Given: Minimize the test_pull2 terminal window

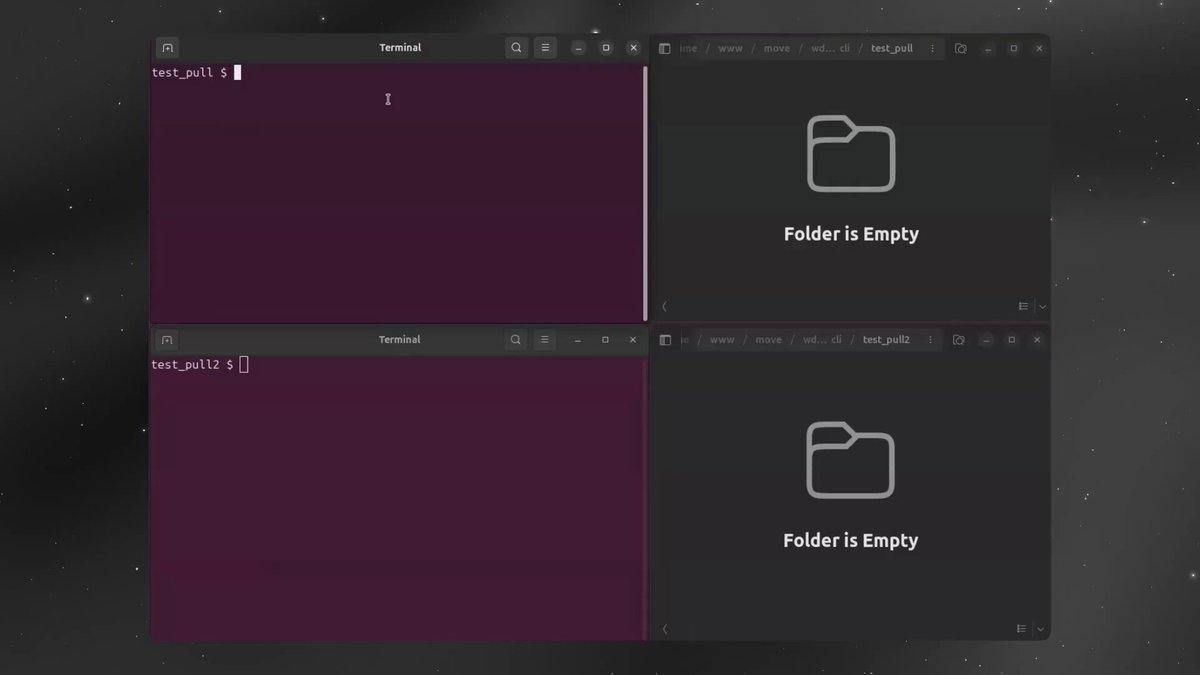Looking at the screenshot, I should click(x=578, y=340).
